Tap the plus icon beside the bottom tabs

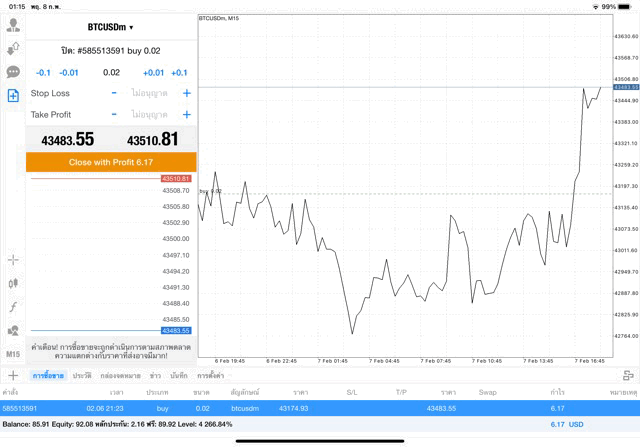(13, 375)
